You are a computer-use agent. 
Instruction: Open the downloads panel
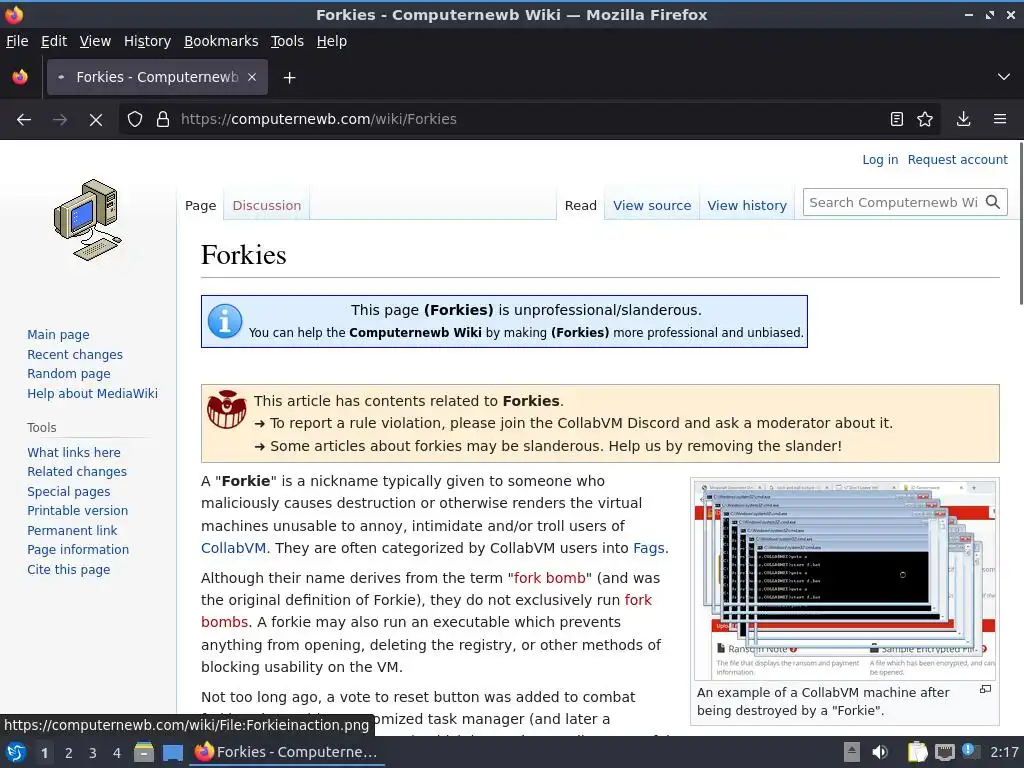coord(963,119)
